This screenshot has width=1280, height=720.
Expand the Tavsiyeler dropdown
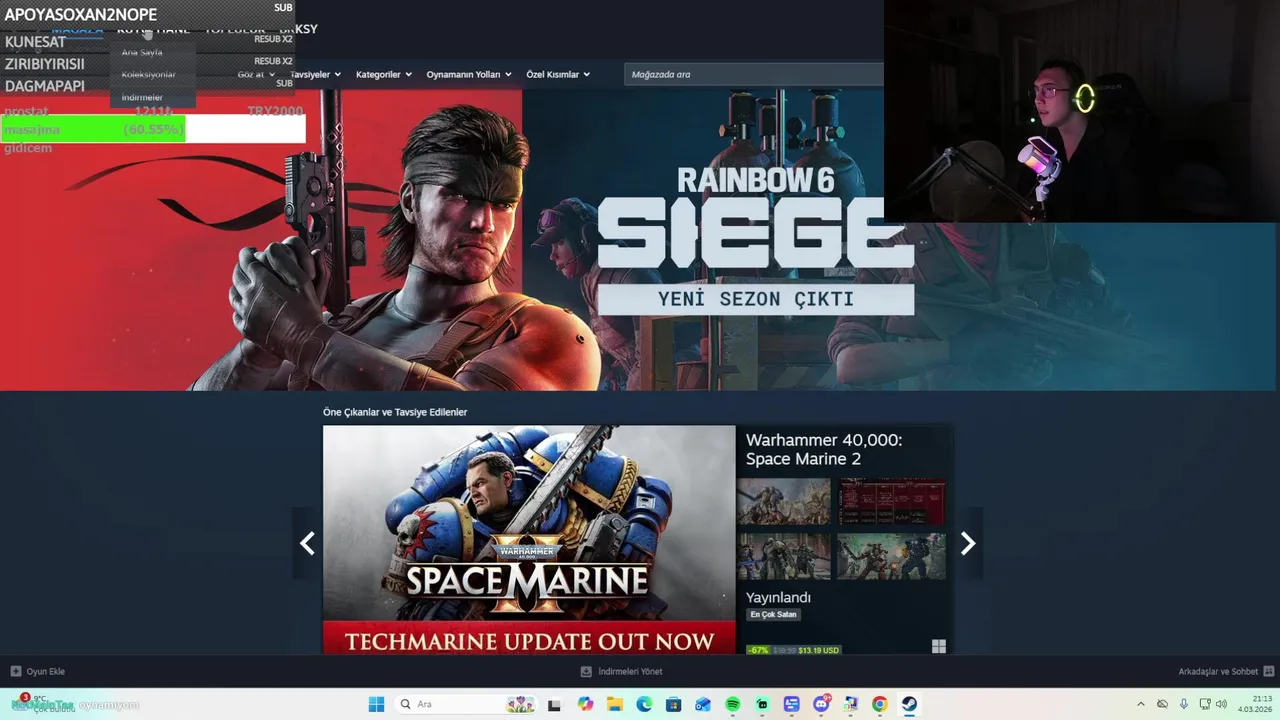coord(315,74)
